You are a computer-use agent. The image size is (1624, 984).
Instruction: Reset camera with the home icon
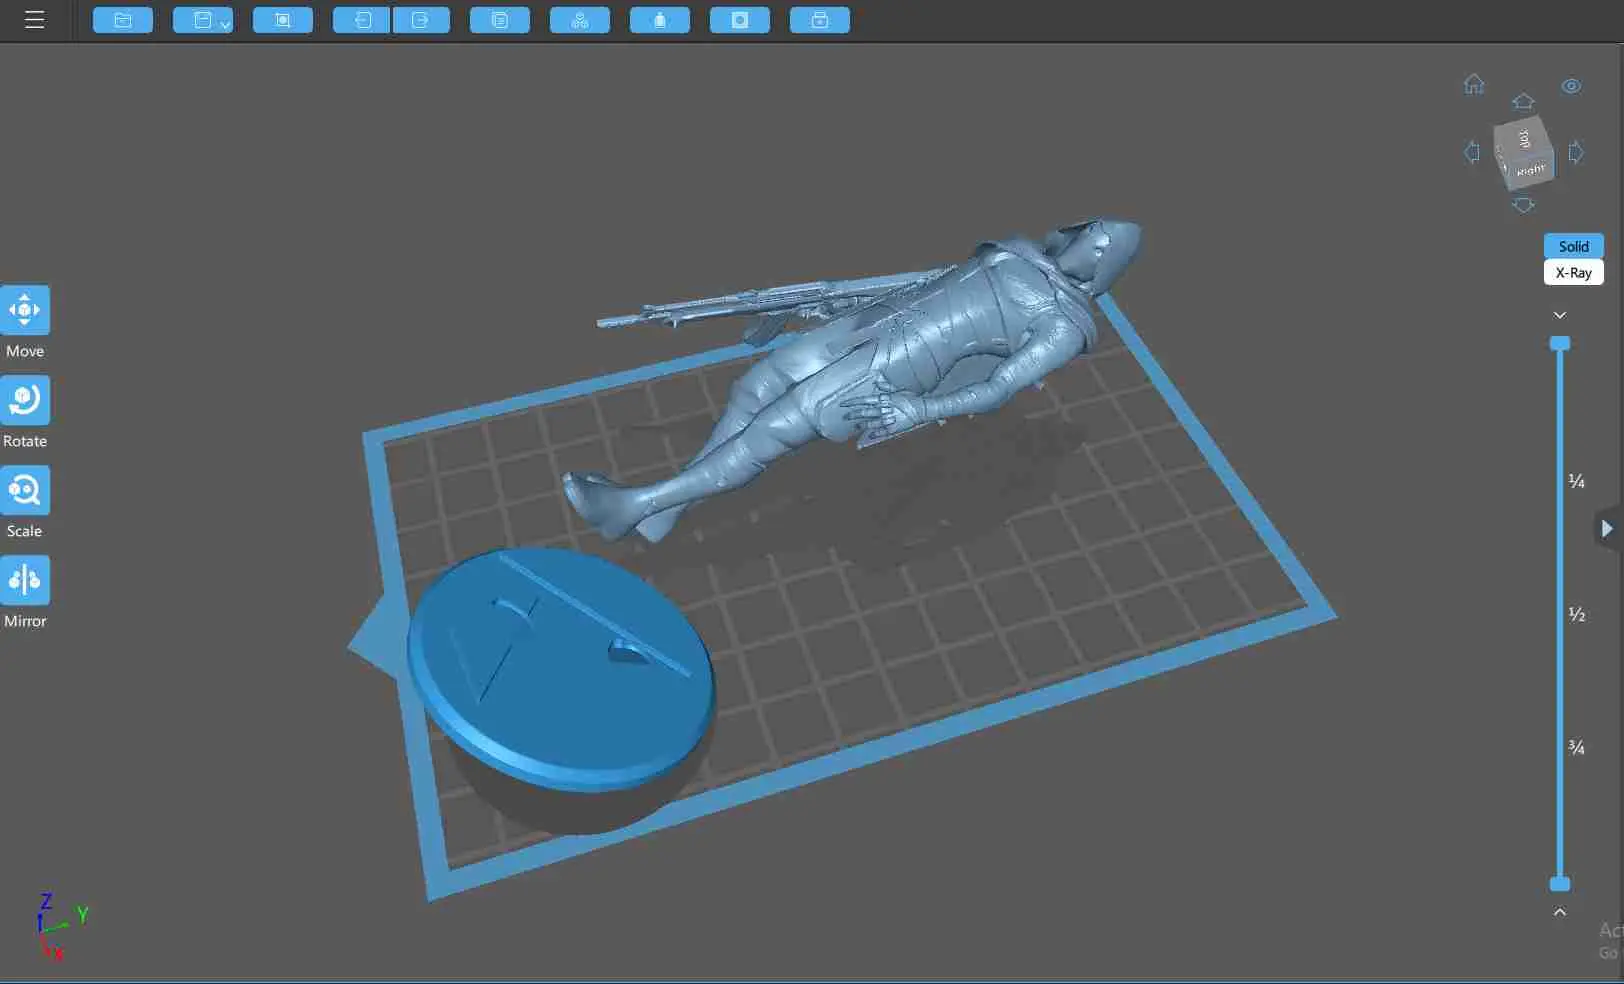coord(1474,84)
